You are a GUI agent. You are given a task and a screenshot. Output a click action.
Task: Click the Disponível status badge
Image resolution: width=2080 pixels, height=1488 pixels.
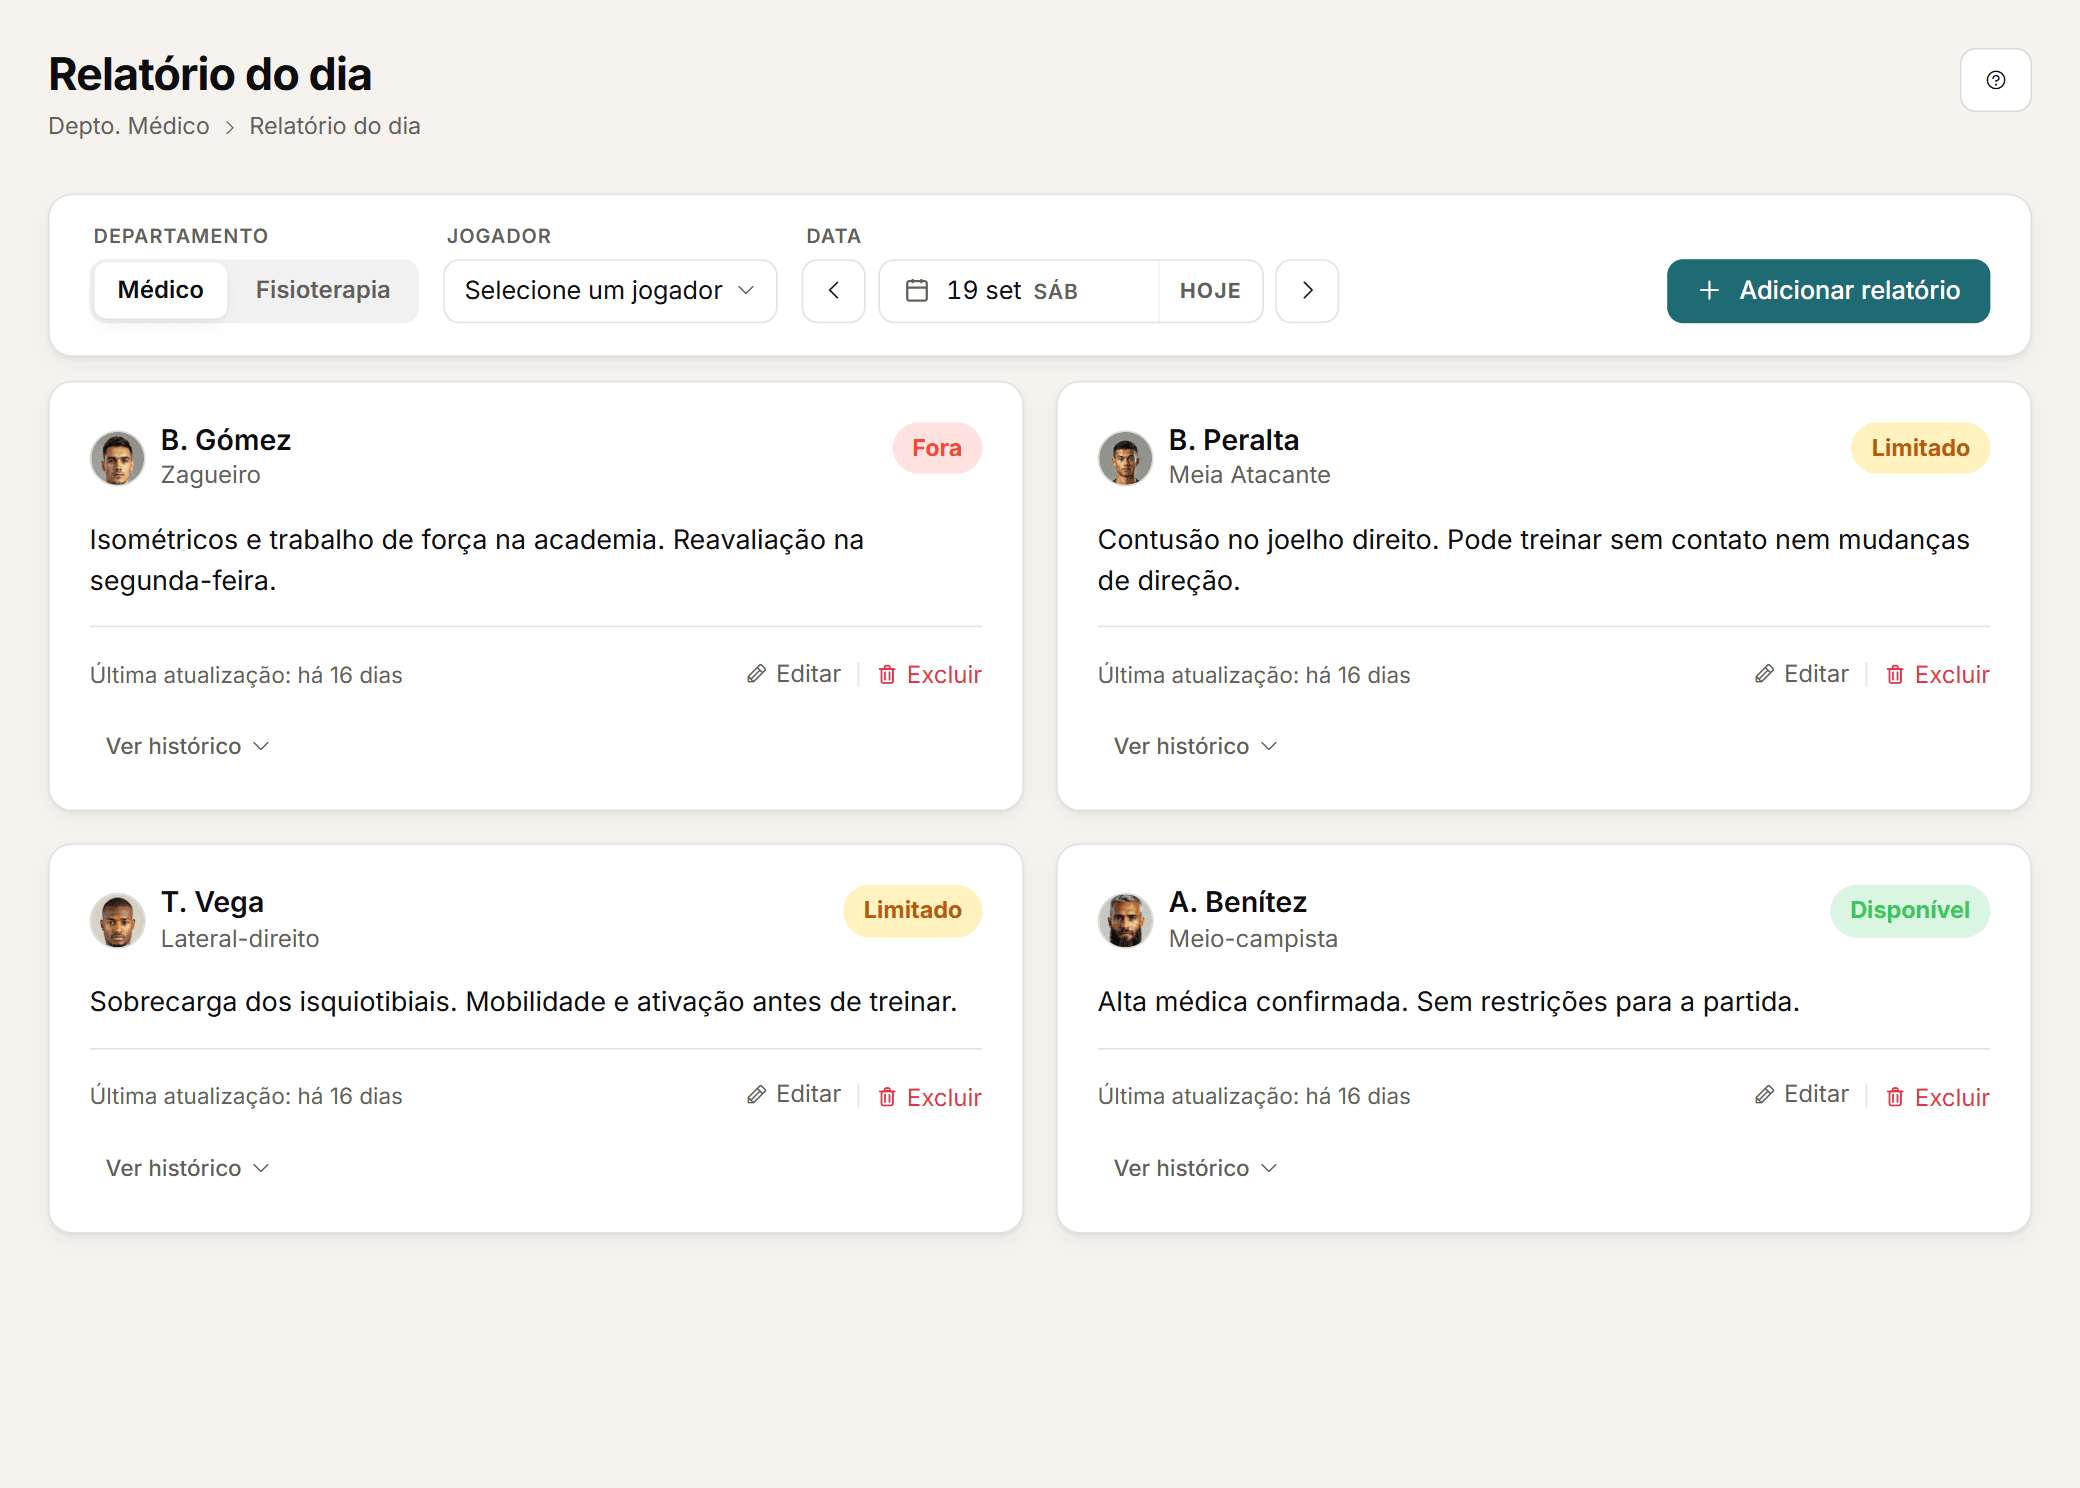tap(1910, 910)
